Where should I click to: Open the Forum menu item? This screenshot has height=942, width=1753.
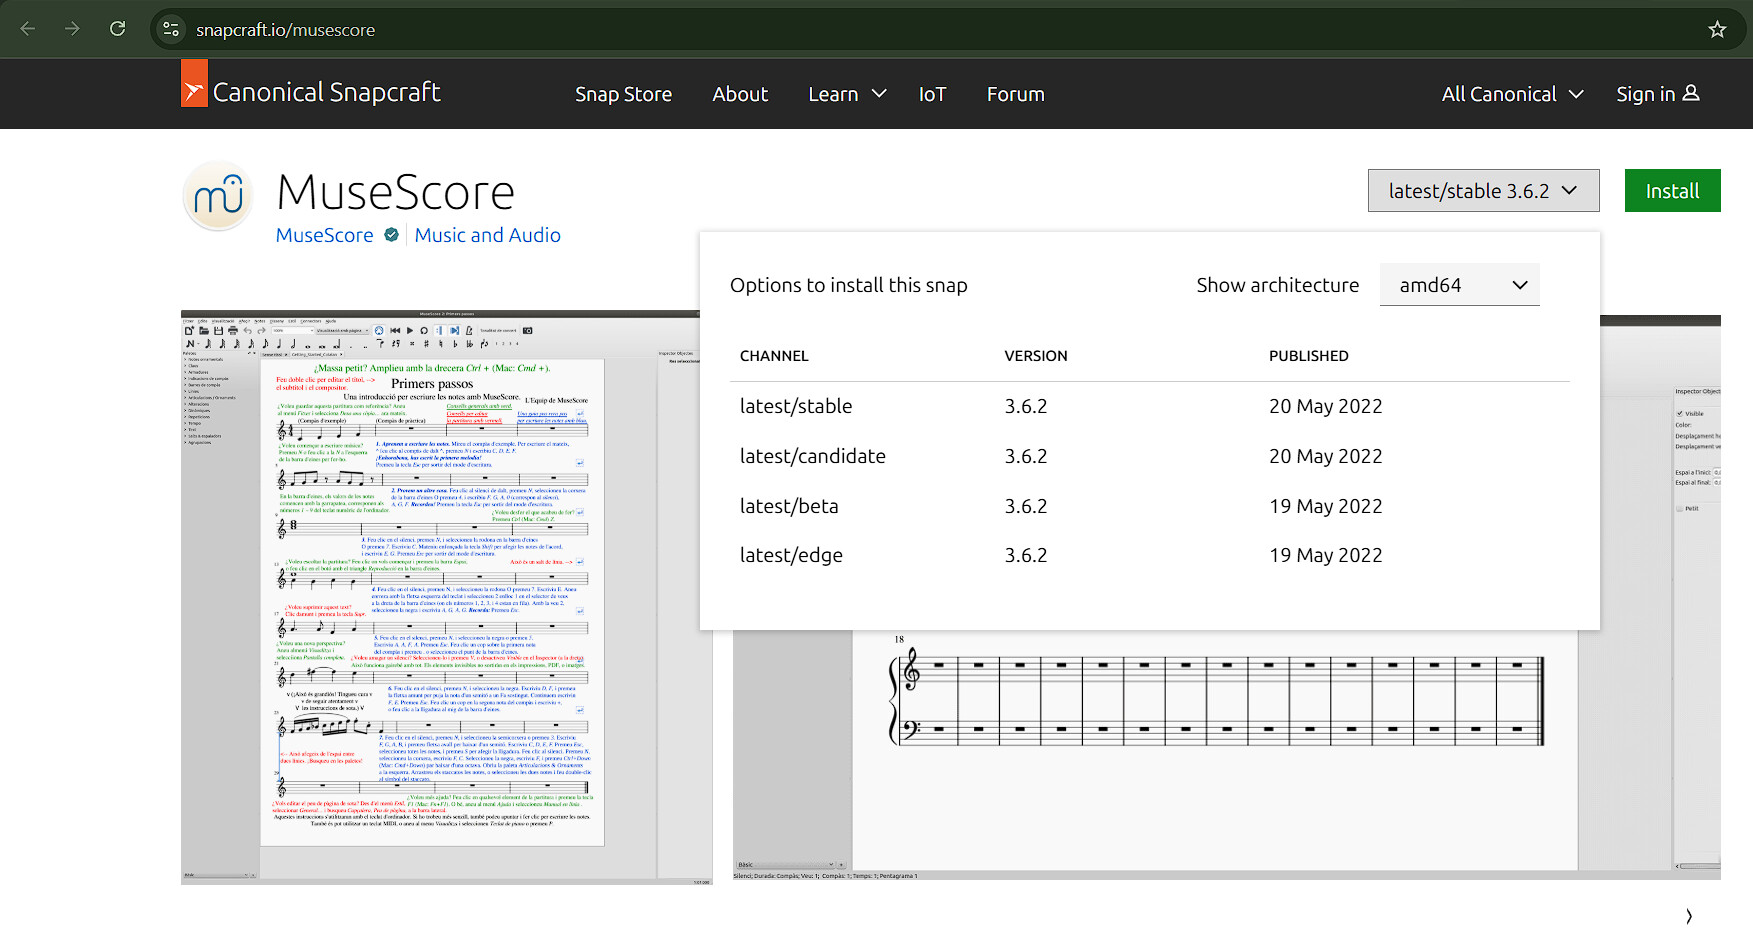pos(1015,94)
